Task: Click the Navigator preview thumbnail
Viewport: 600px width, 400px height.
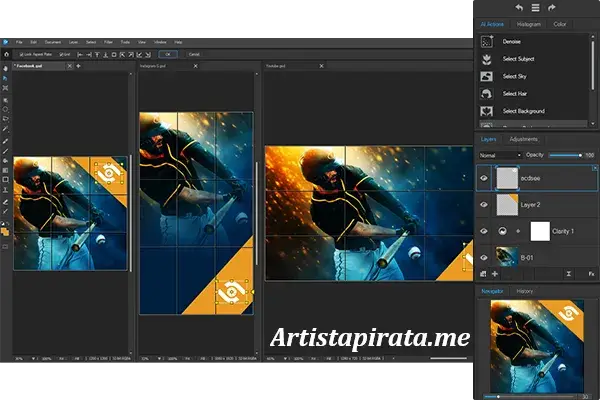Action: click(x=537, y=346)
